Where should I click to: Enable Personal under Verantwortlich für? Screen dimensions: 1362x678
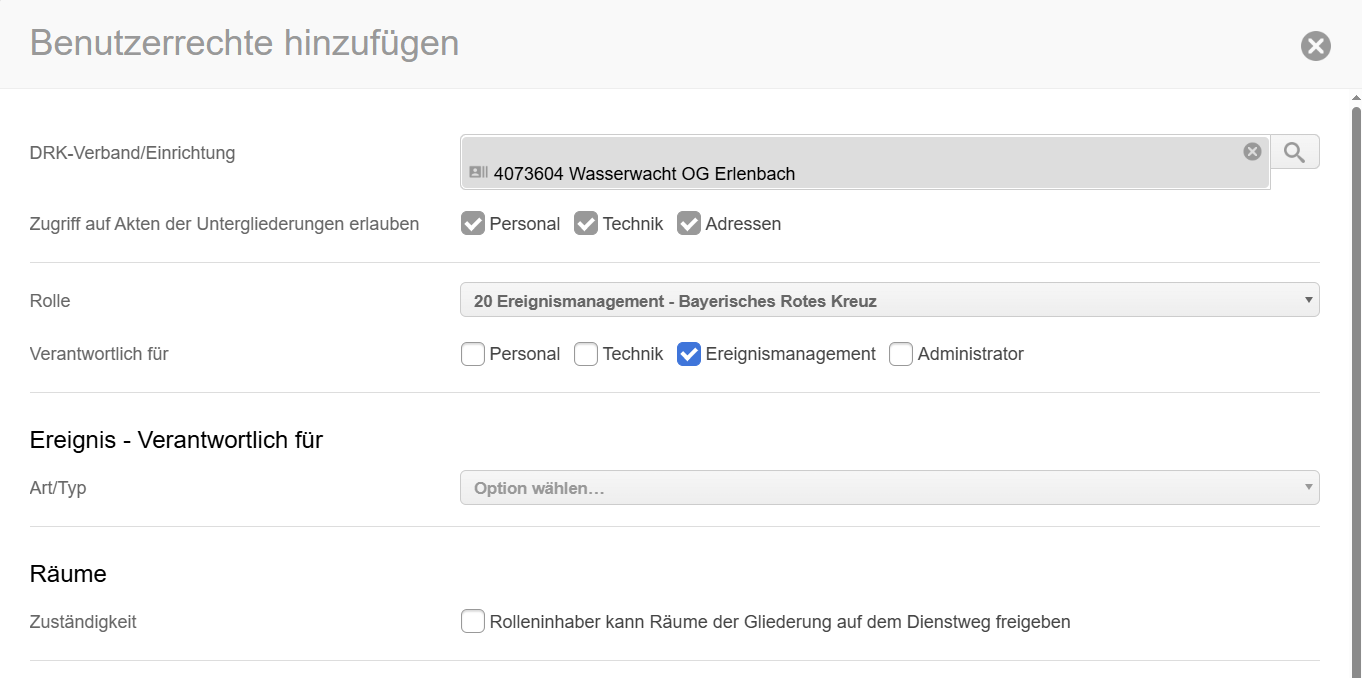pos(473,354)
